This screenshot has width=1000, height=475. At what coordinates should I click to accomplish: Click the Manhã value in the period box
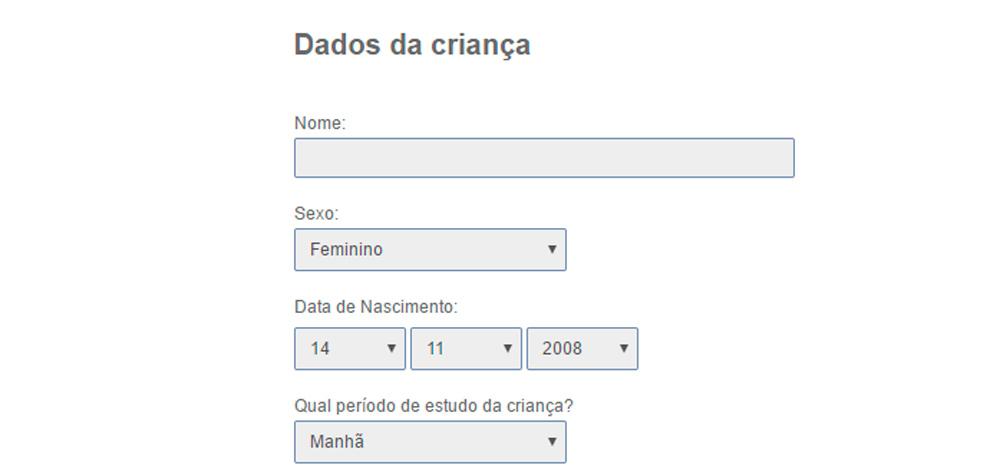[x=337, y=442]
